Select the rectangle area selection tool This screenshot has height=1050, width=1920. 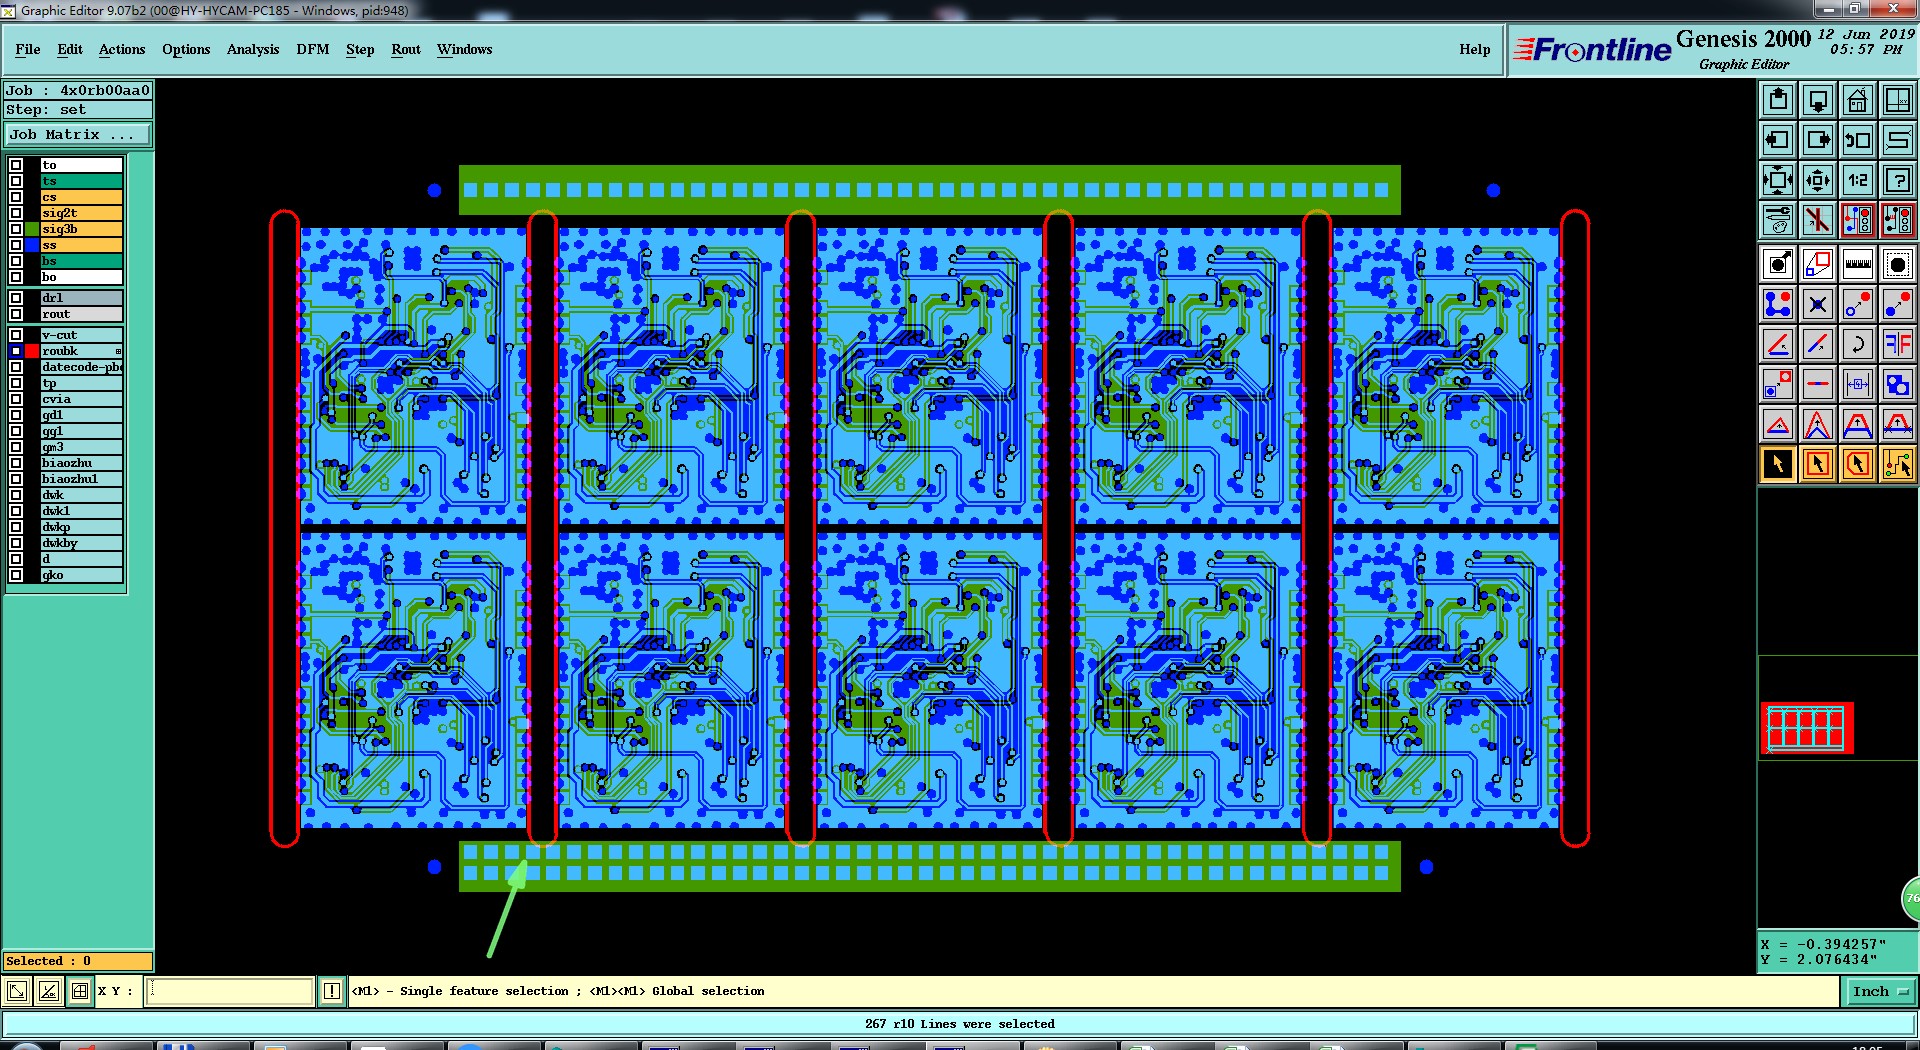click(x=1818, y=464)
